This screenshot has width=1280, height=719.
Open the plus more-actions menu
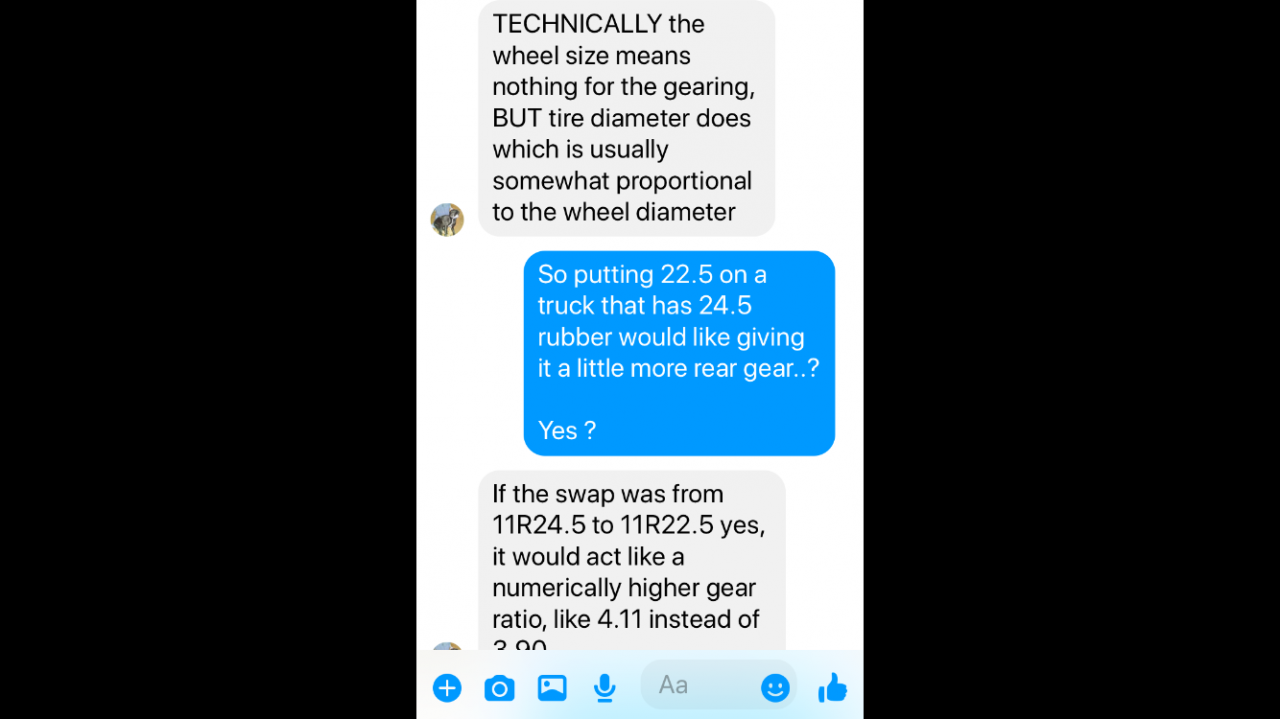(x=447, y=688)
